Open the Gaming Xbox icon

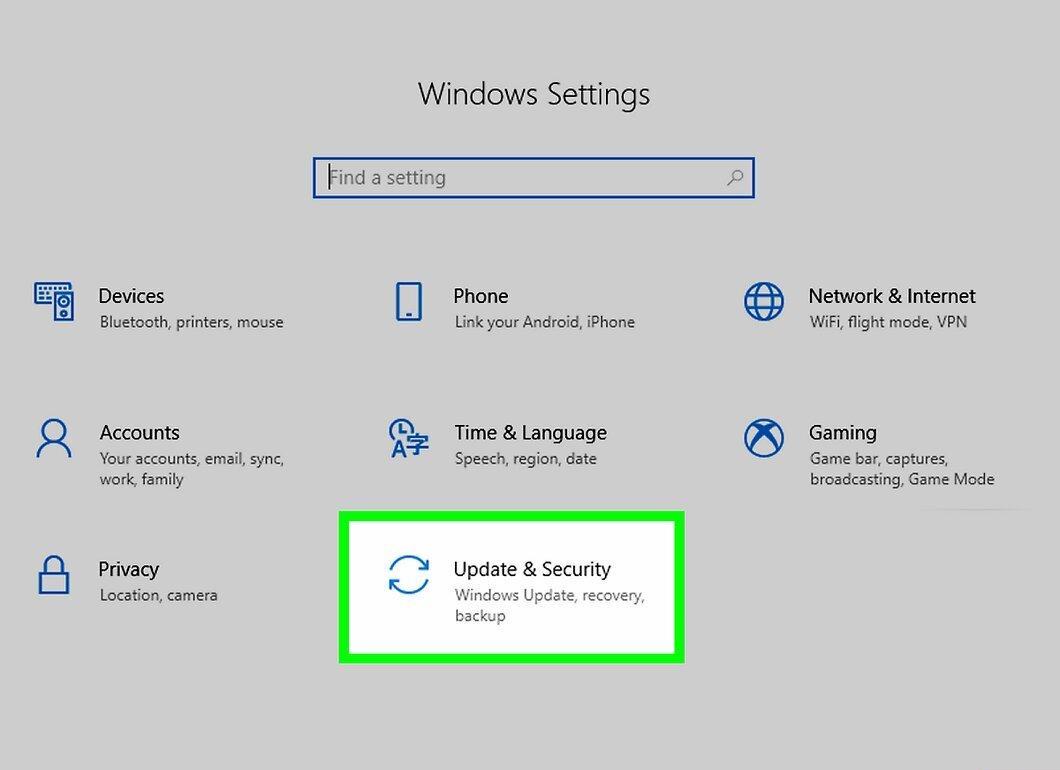coord(764,438)
